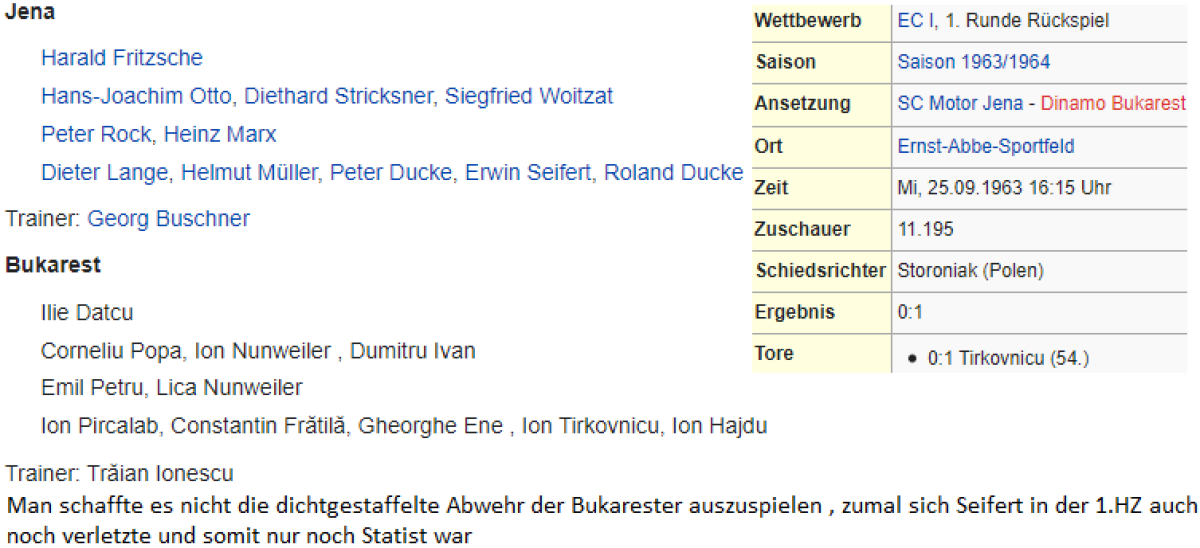Open the Saison 1963/1964 link

974,62
